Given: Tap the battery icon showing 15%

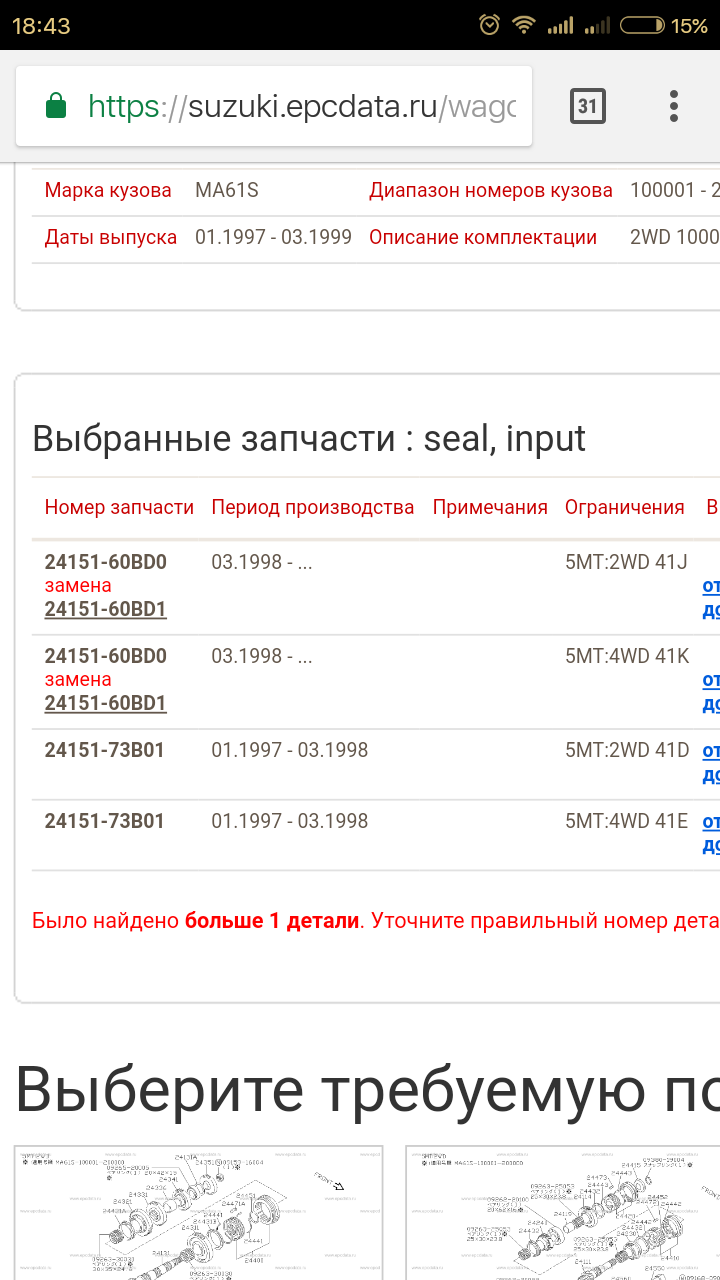Looking at the screenshot, I should [642, 25].
